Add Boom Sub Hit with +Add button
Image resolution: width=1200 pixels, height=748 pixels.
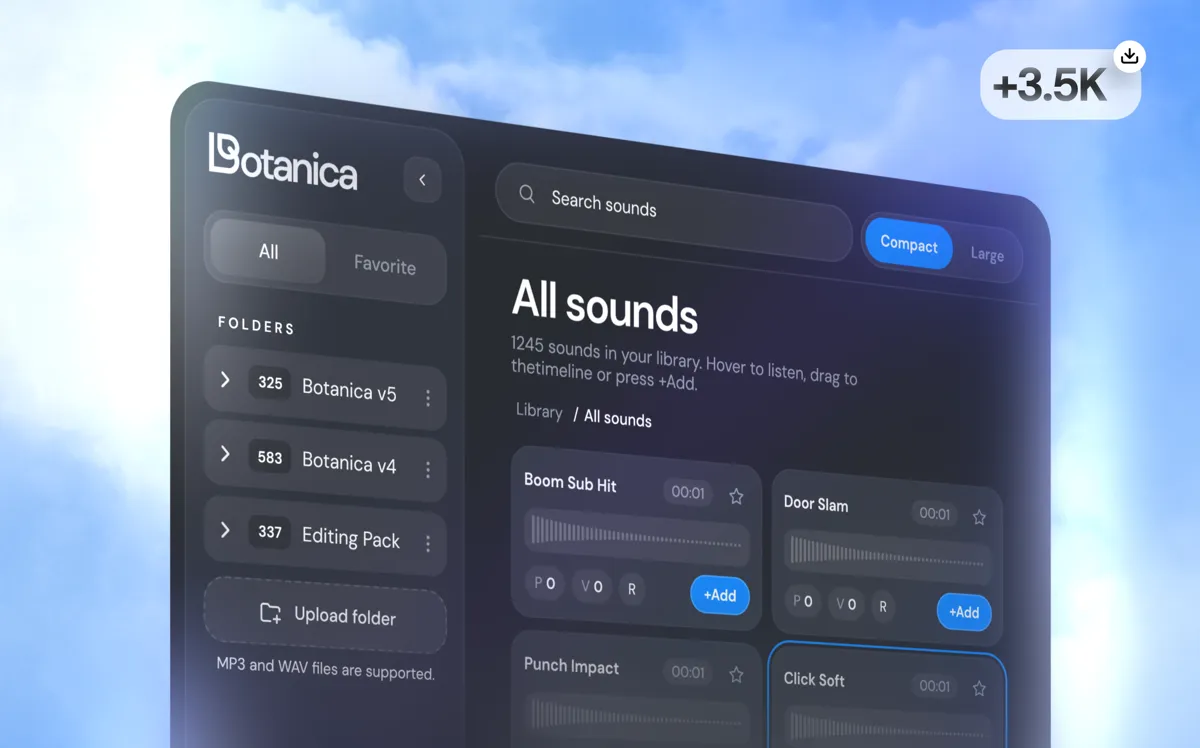tap(720, 595)
